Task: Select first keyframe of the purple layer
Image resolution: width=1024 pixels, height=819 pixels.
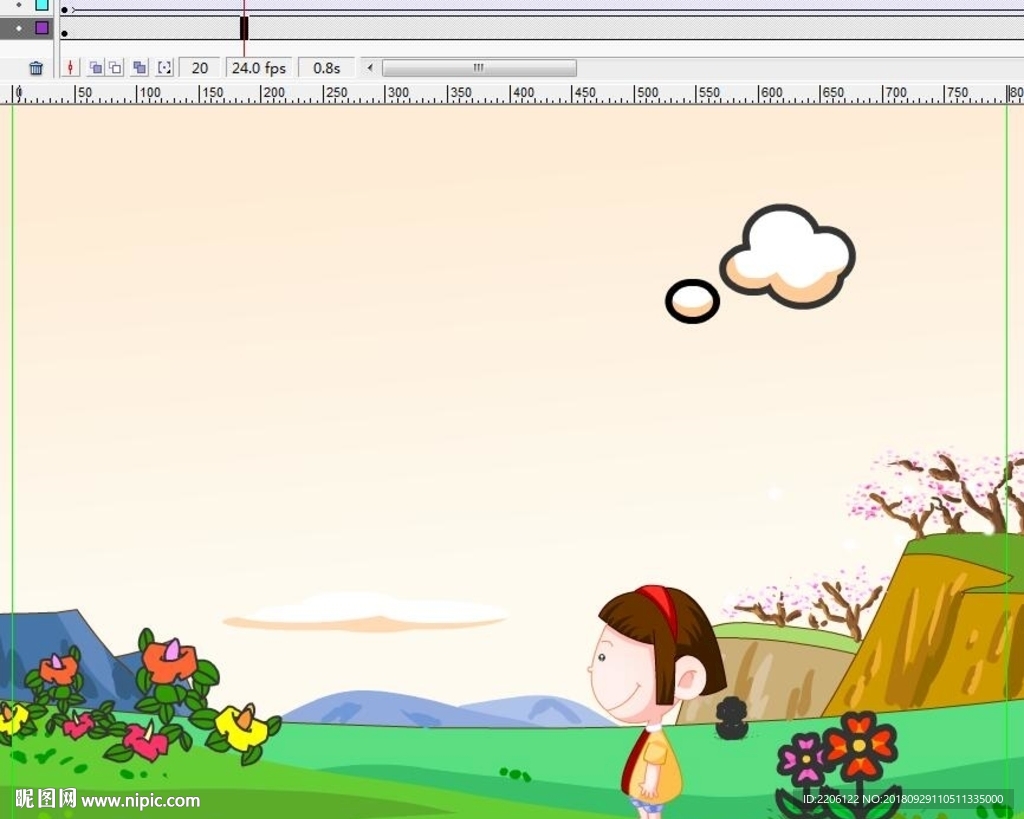Action: click(x=65, y=33)
